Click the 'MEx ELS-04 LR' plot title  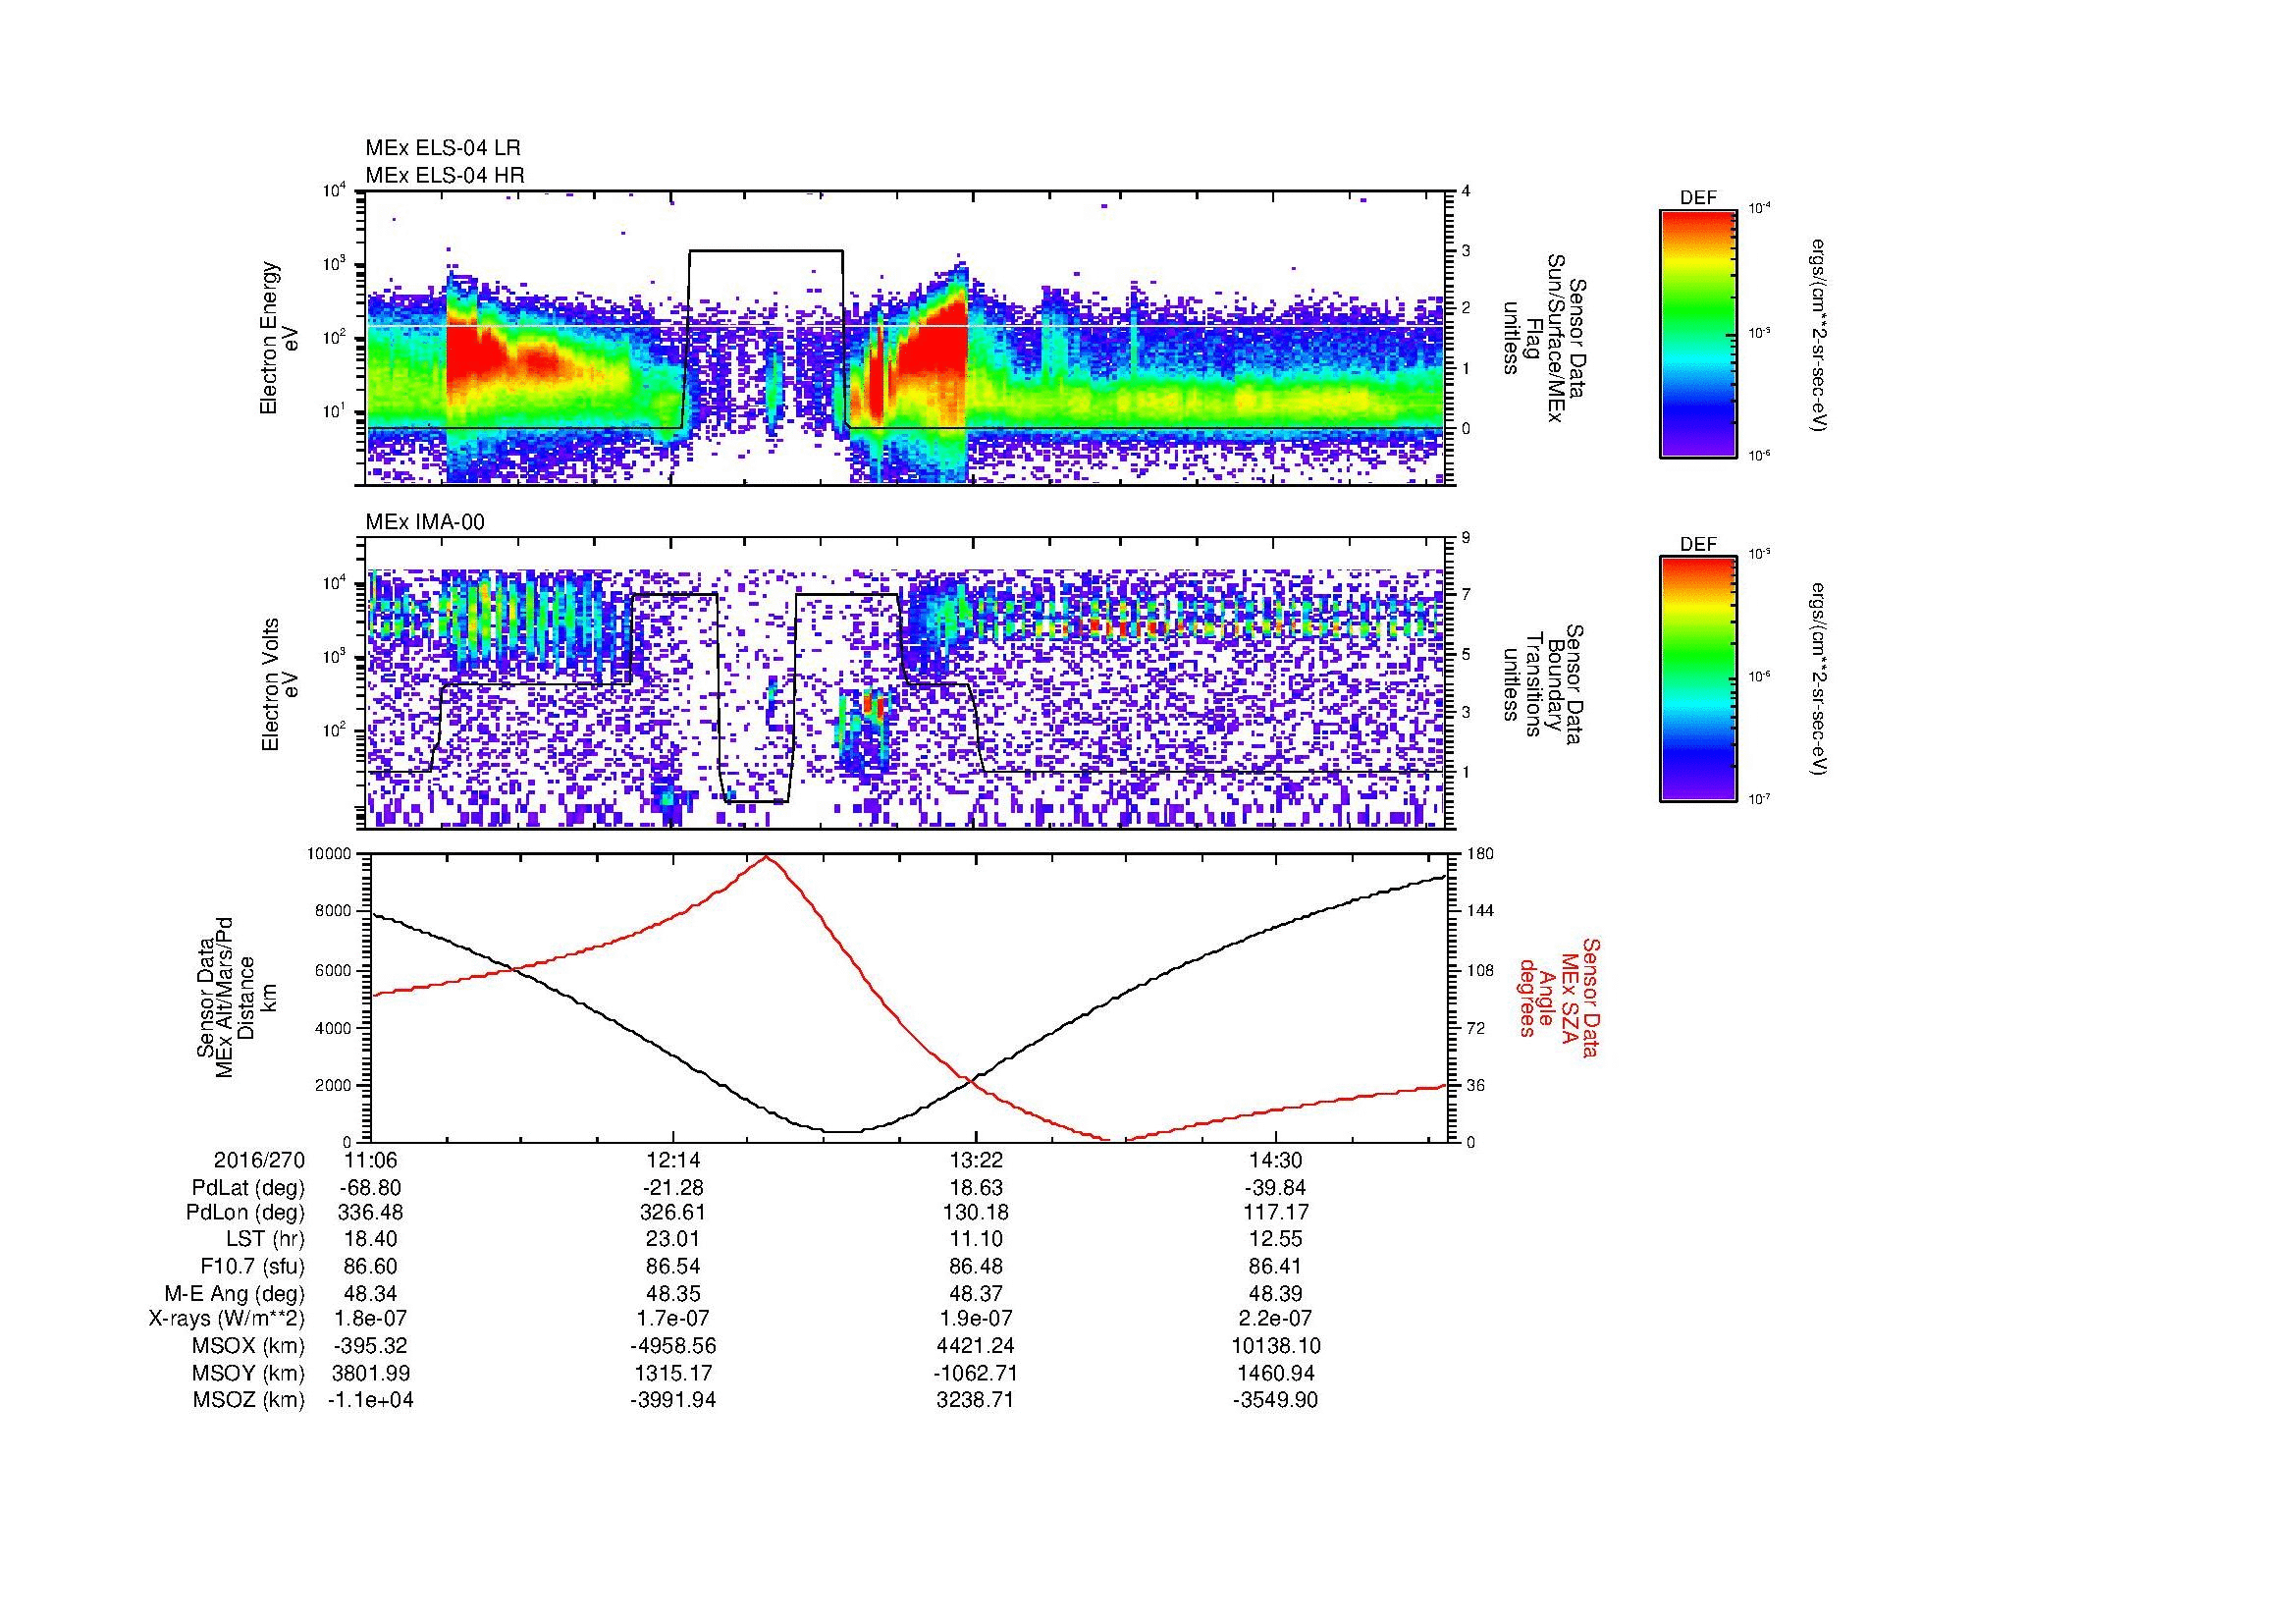(443, 148)
